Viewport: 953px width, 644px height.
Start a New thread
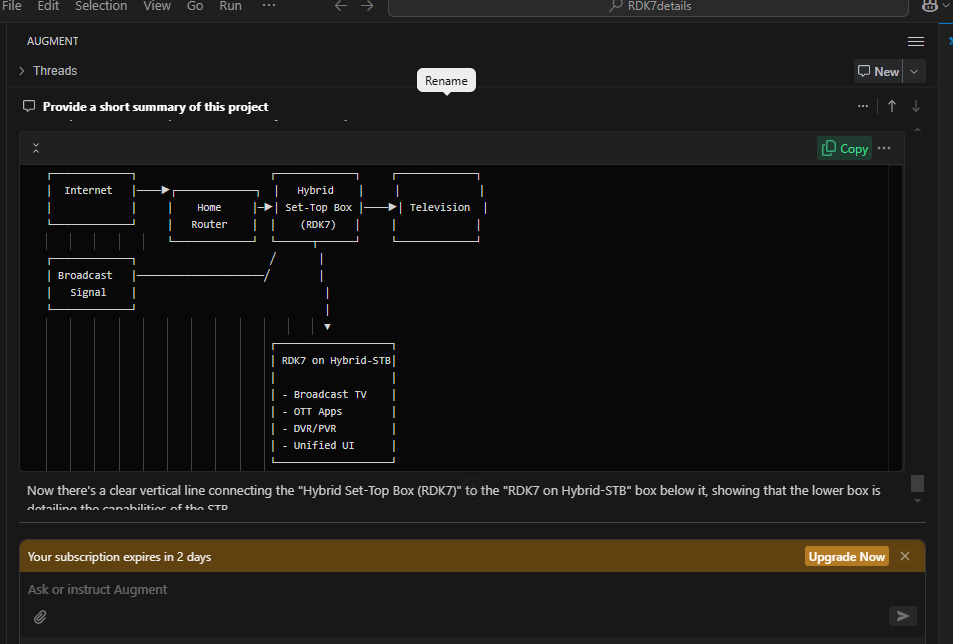pos(878,72)
